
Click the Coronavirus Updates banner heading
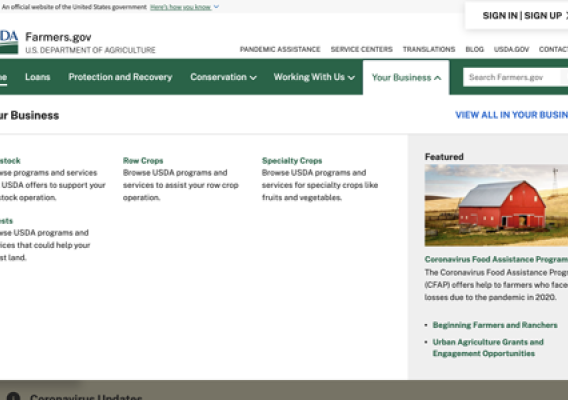(86, 397)
